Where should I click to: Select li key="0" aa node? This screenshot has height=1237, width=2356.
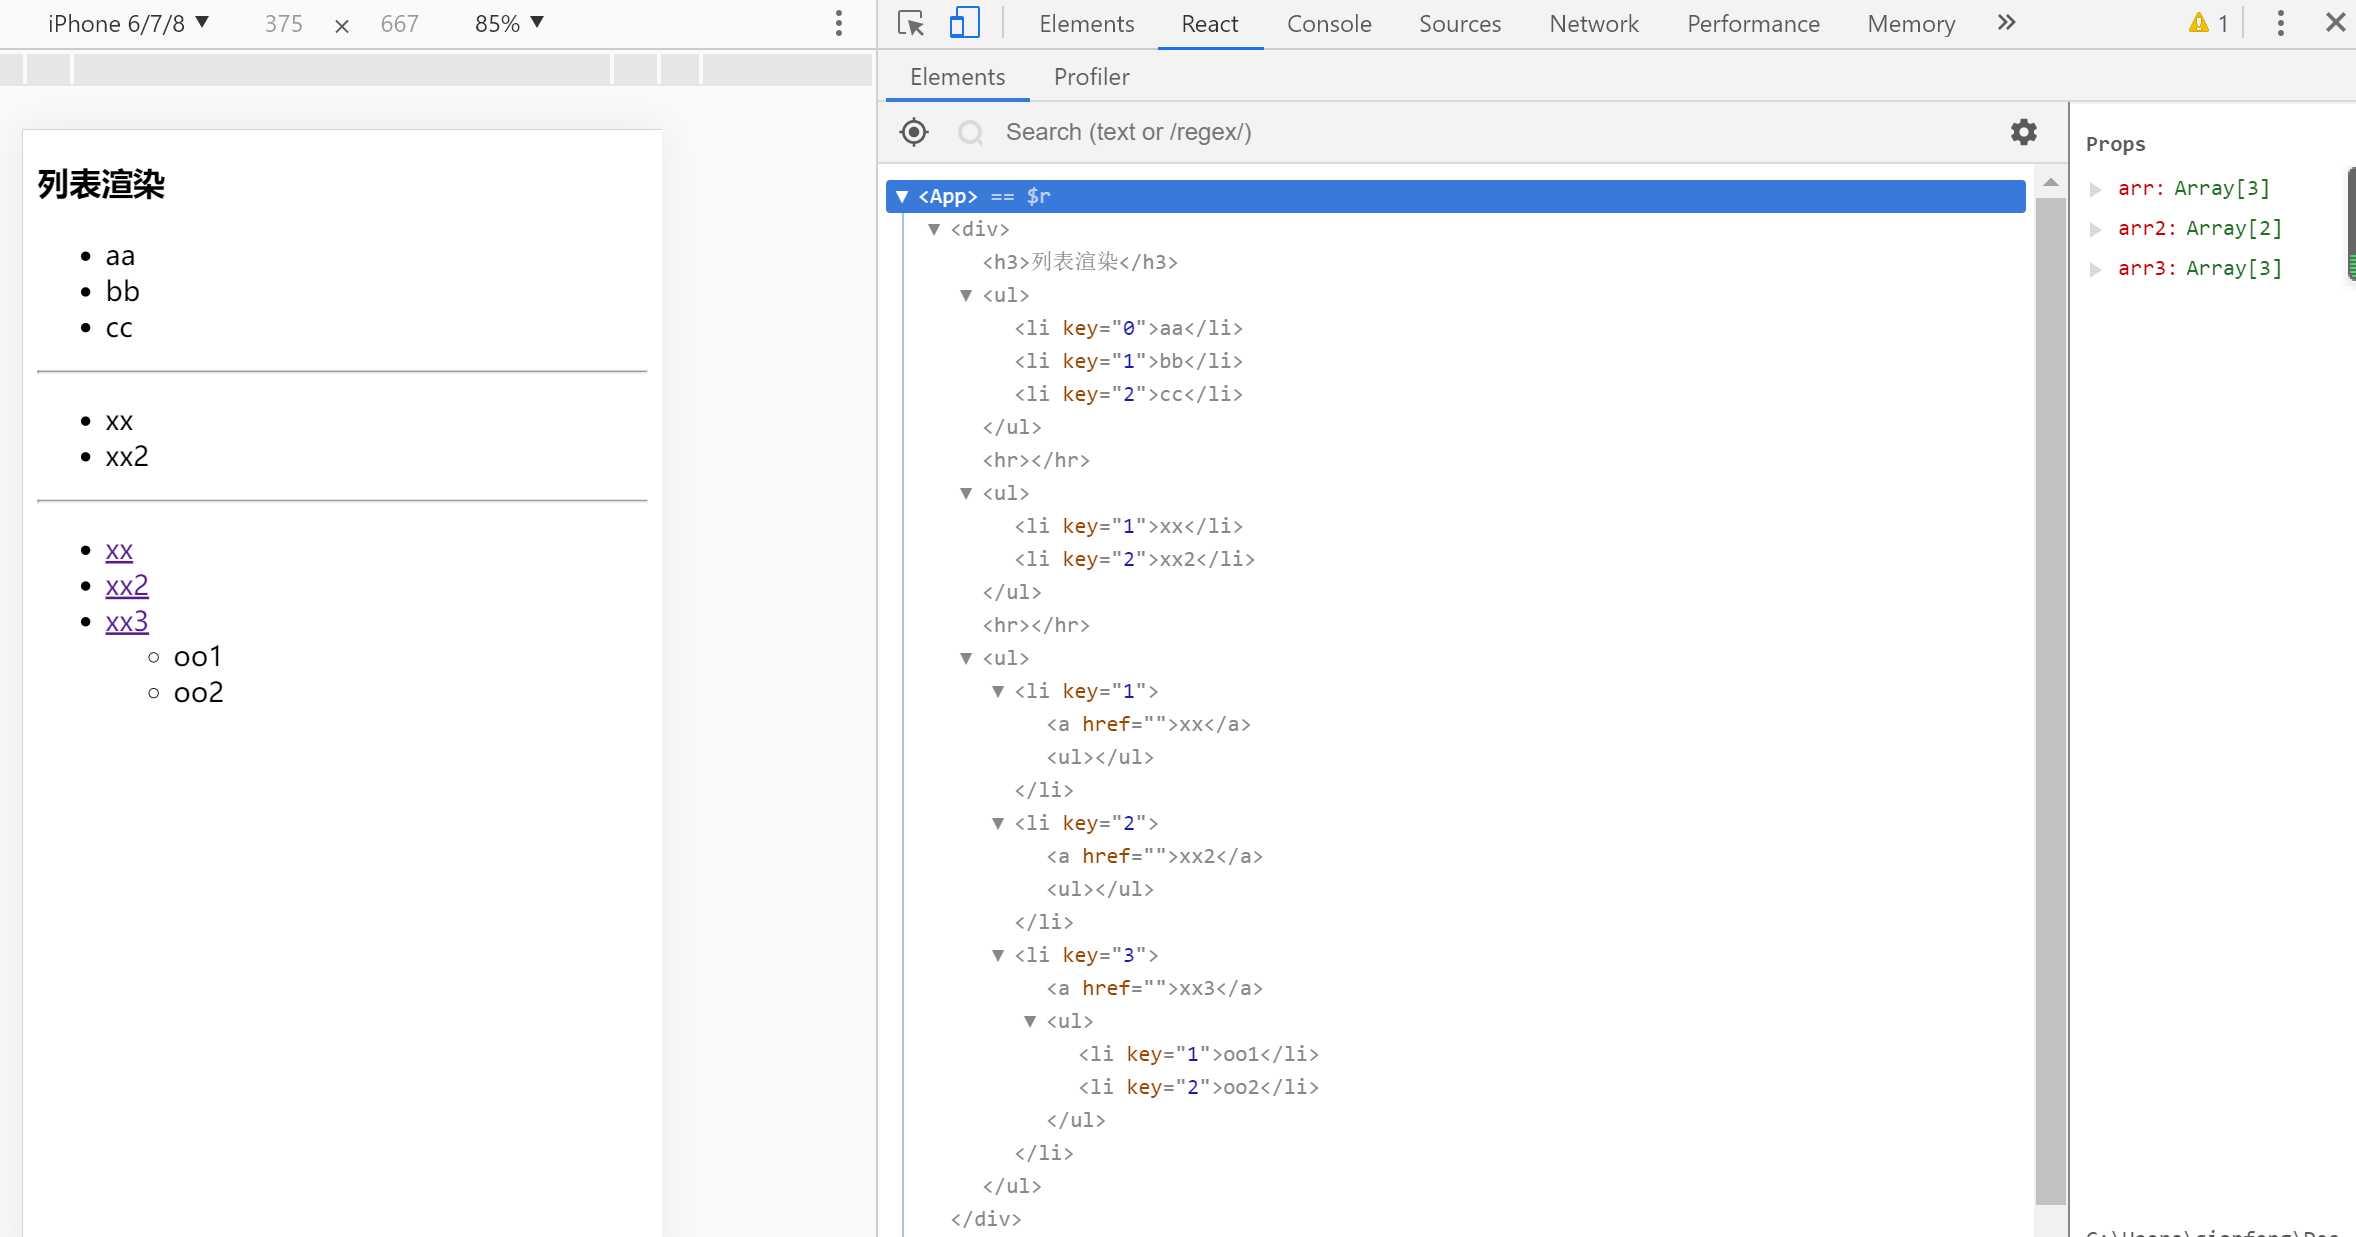click(1128, 328)
